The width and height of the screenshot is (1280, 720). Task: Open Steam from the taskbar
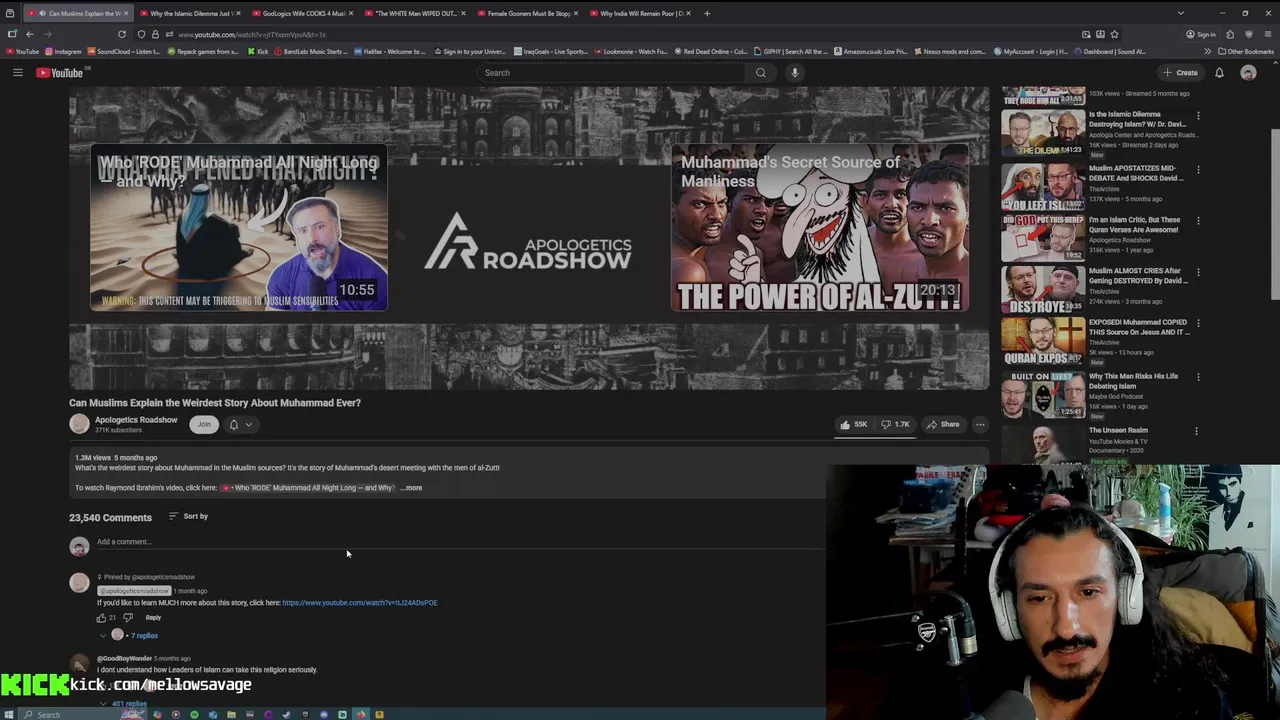click(286, 714)
